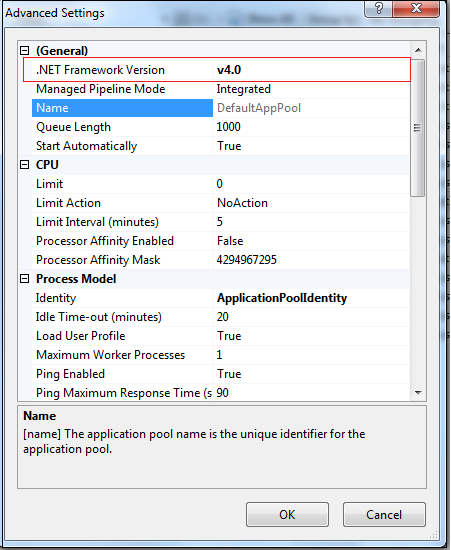
Task: Close the Advanced Settings dialog
Action: [416, 8]
